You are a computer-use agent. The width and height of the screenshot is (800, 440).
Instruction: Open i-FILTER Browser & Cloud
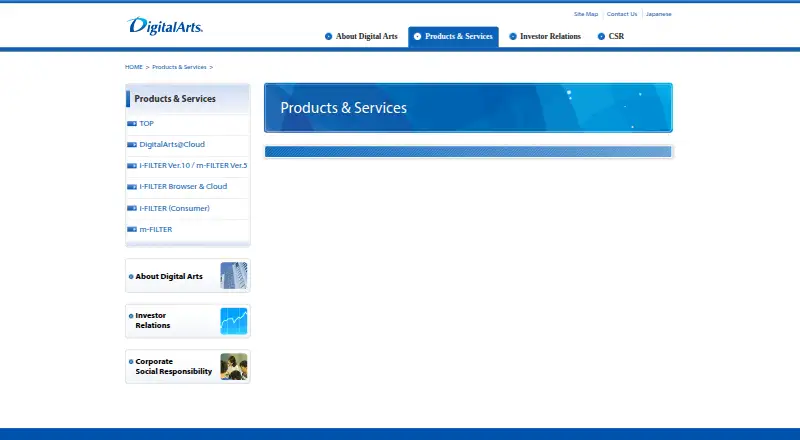coord(183,186)
